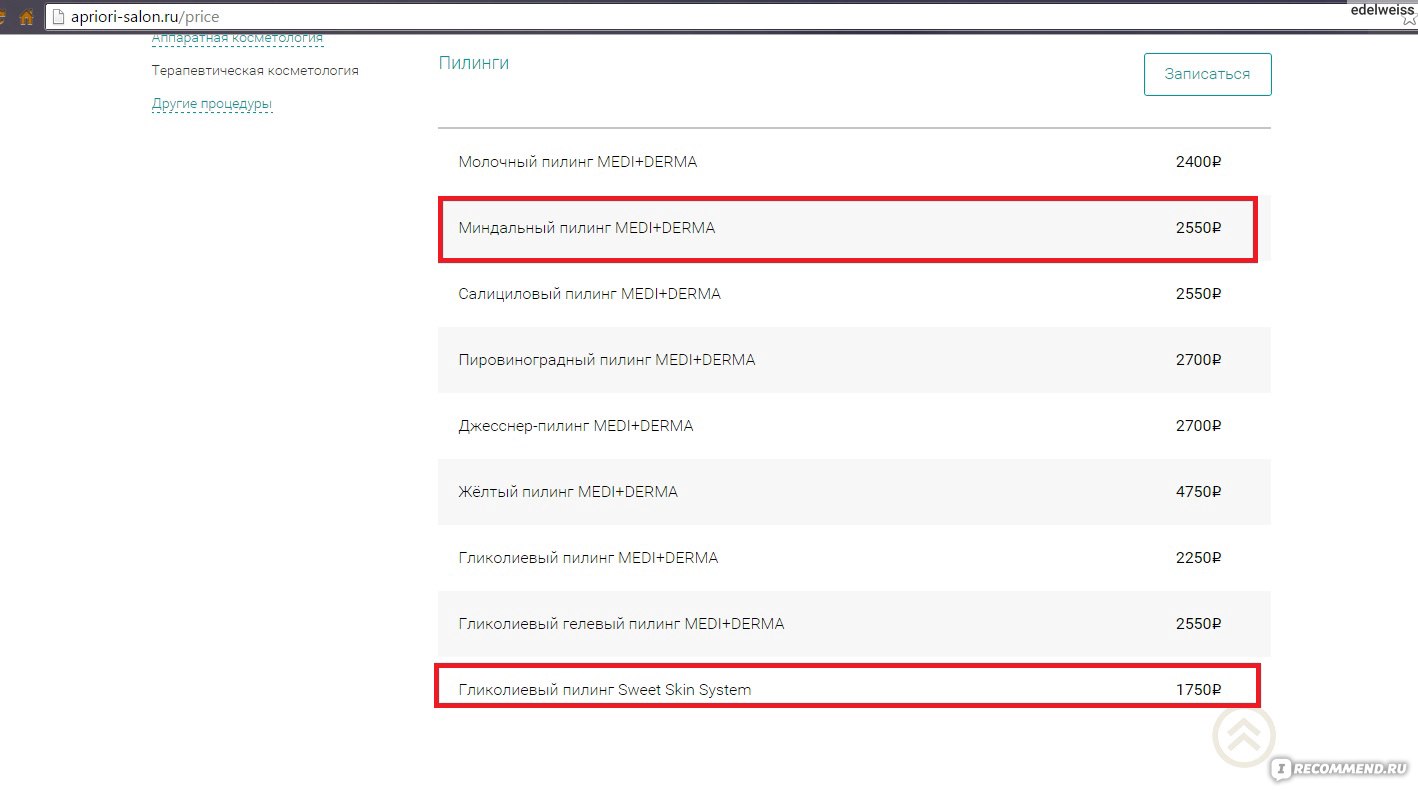Click the 2550₽ price of Миндальный пилинг
Screen dimensions: 1418x790
point(1199,228)
